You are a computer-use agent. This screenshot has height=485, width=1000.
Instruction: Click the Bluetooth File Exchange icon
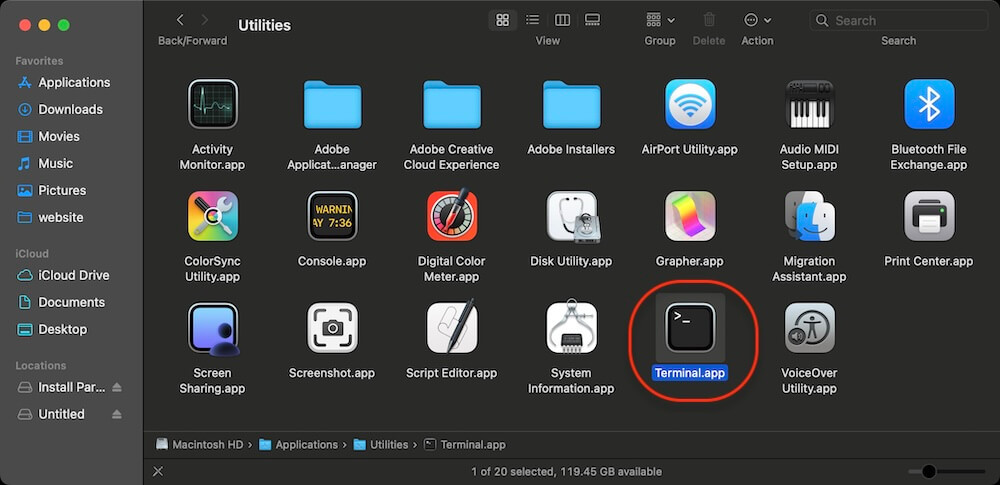click(x=929, y=105)
